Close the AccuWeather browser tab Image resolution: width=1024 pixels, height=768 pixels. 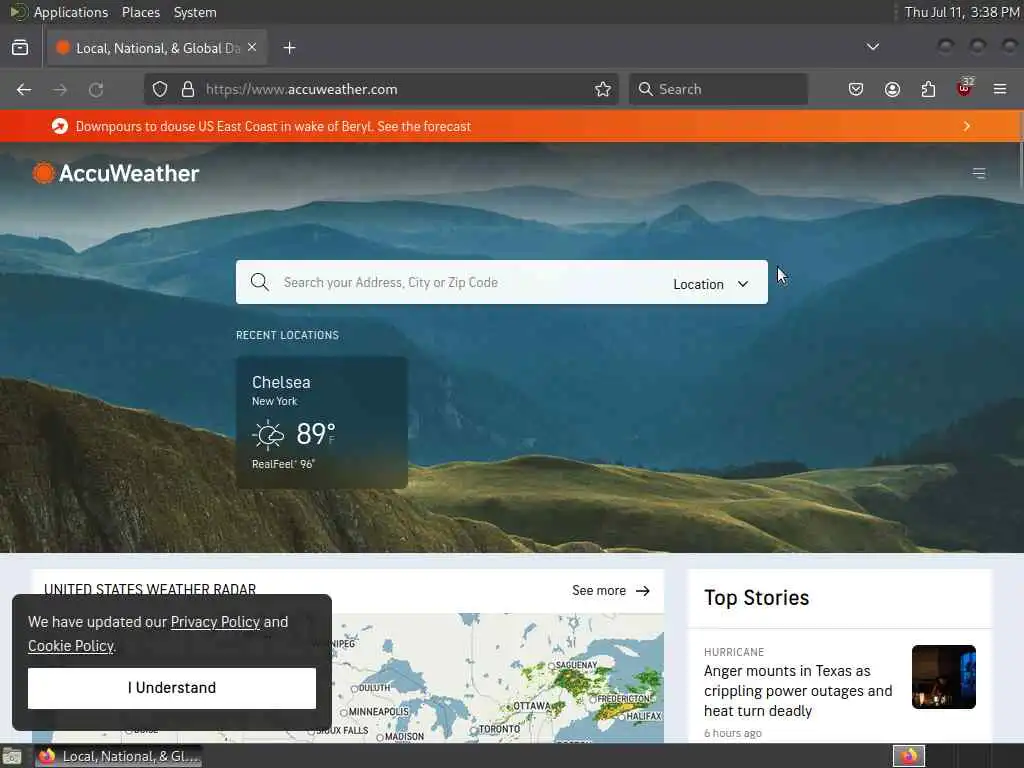click(252, 48)
